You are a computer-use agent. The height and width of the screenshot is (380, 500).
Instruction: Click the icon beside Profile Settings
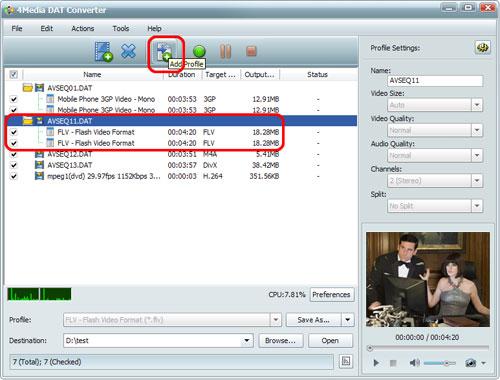[482, 48]
